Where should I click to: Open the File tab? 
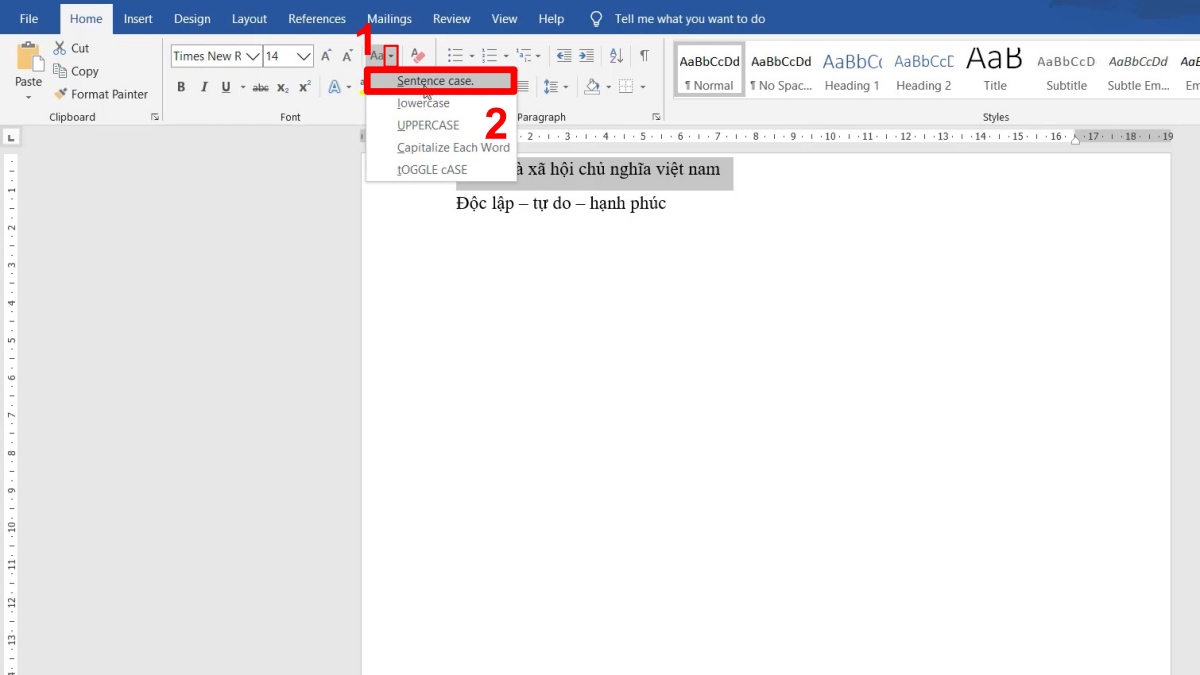29,19
